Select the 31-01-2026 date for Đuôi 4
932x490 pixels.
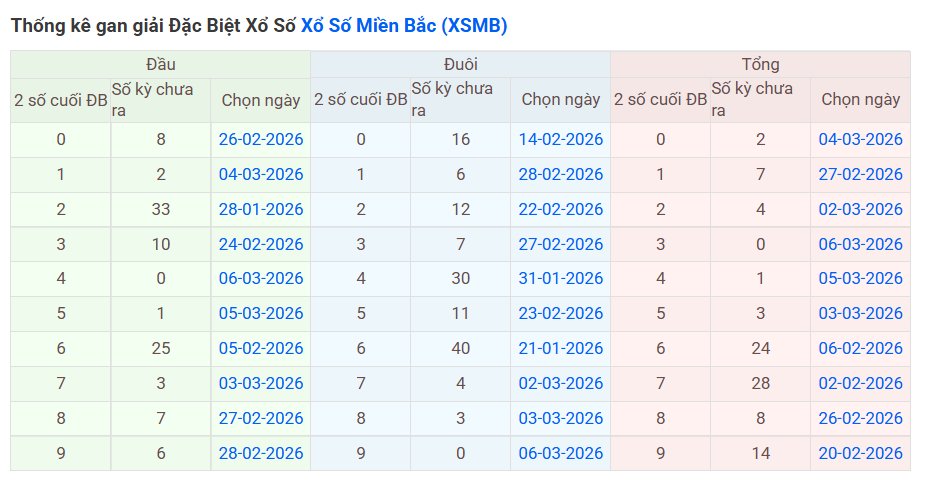click(561, 278)
